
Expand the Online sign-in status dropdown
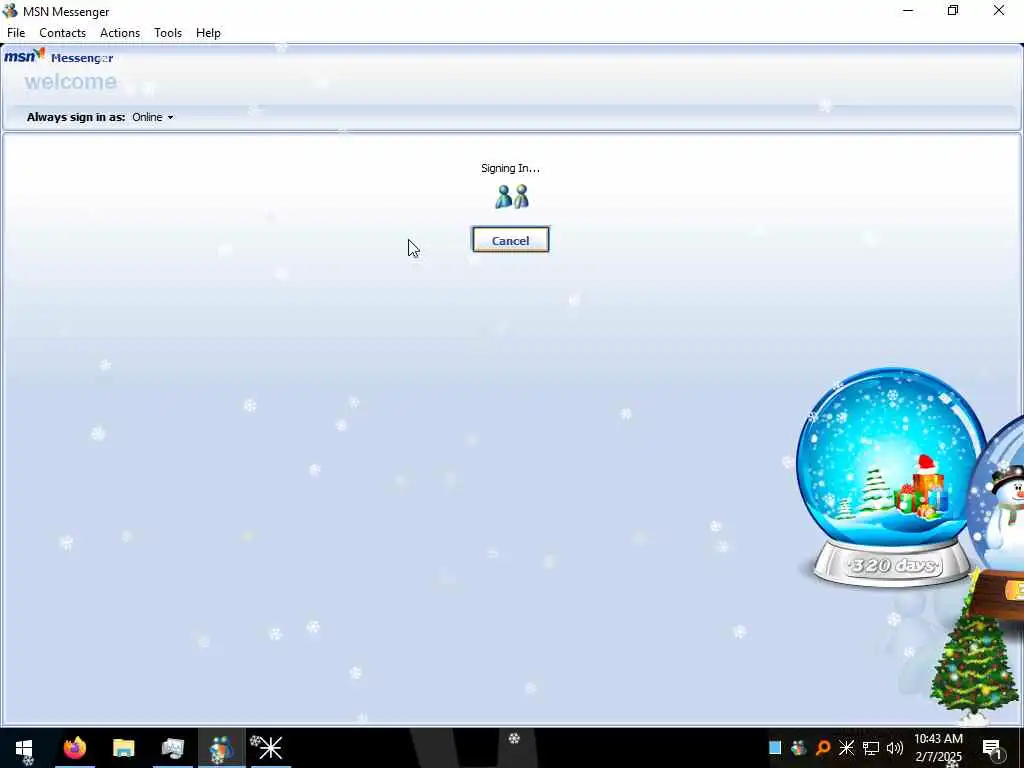(153, 117)
